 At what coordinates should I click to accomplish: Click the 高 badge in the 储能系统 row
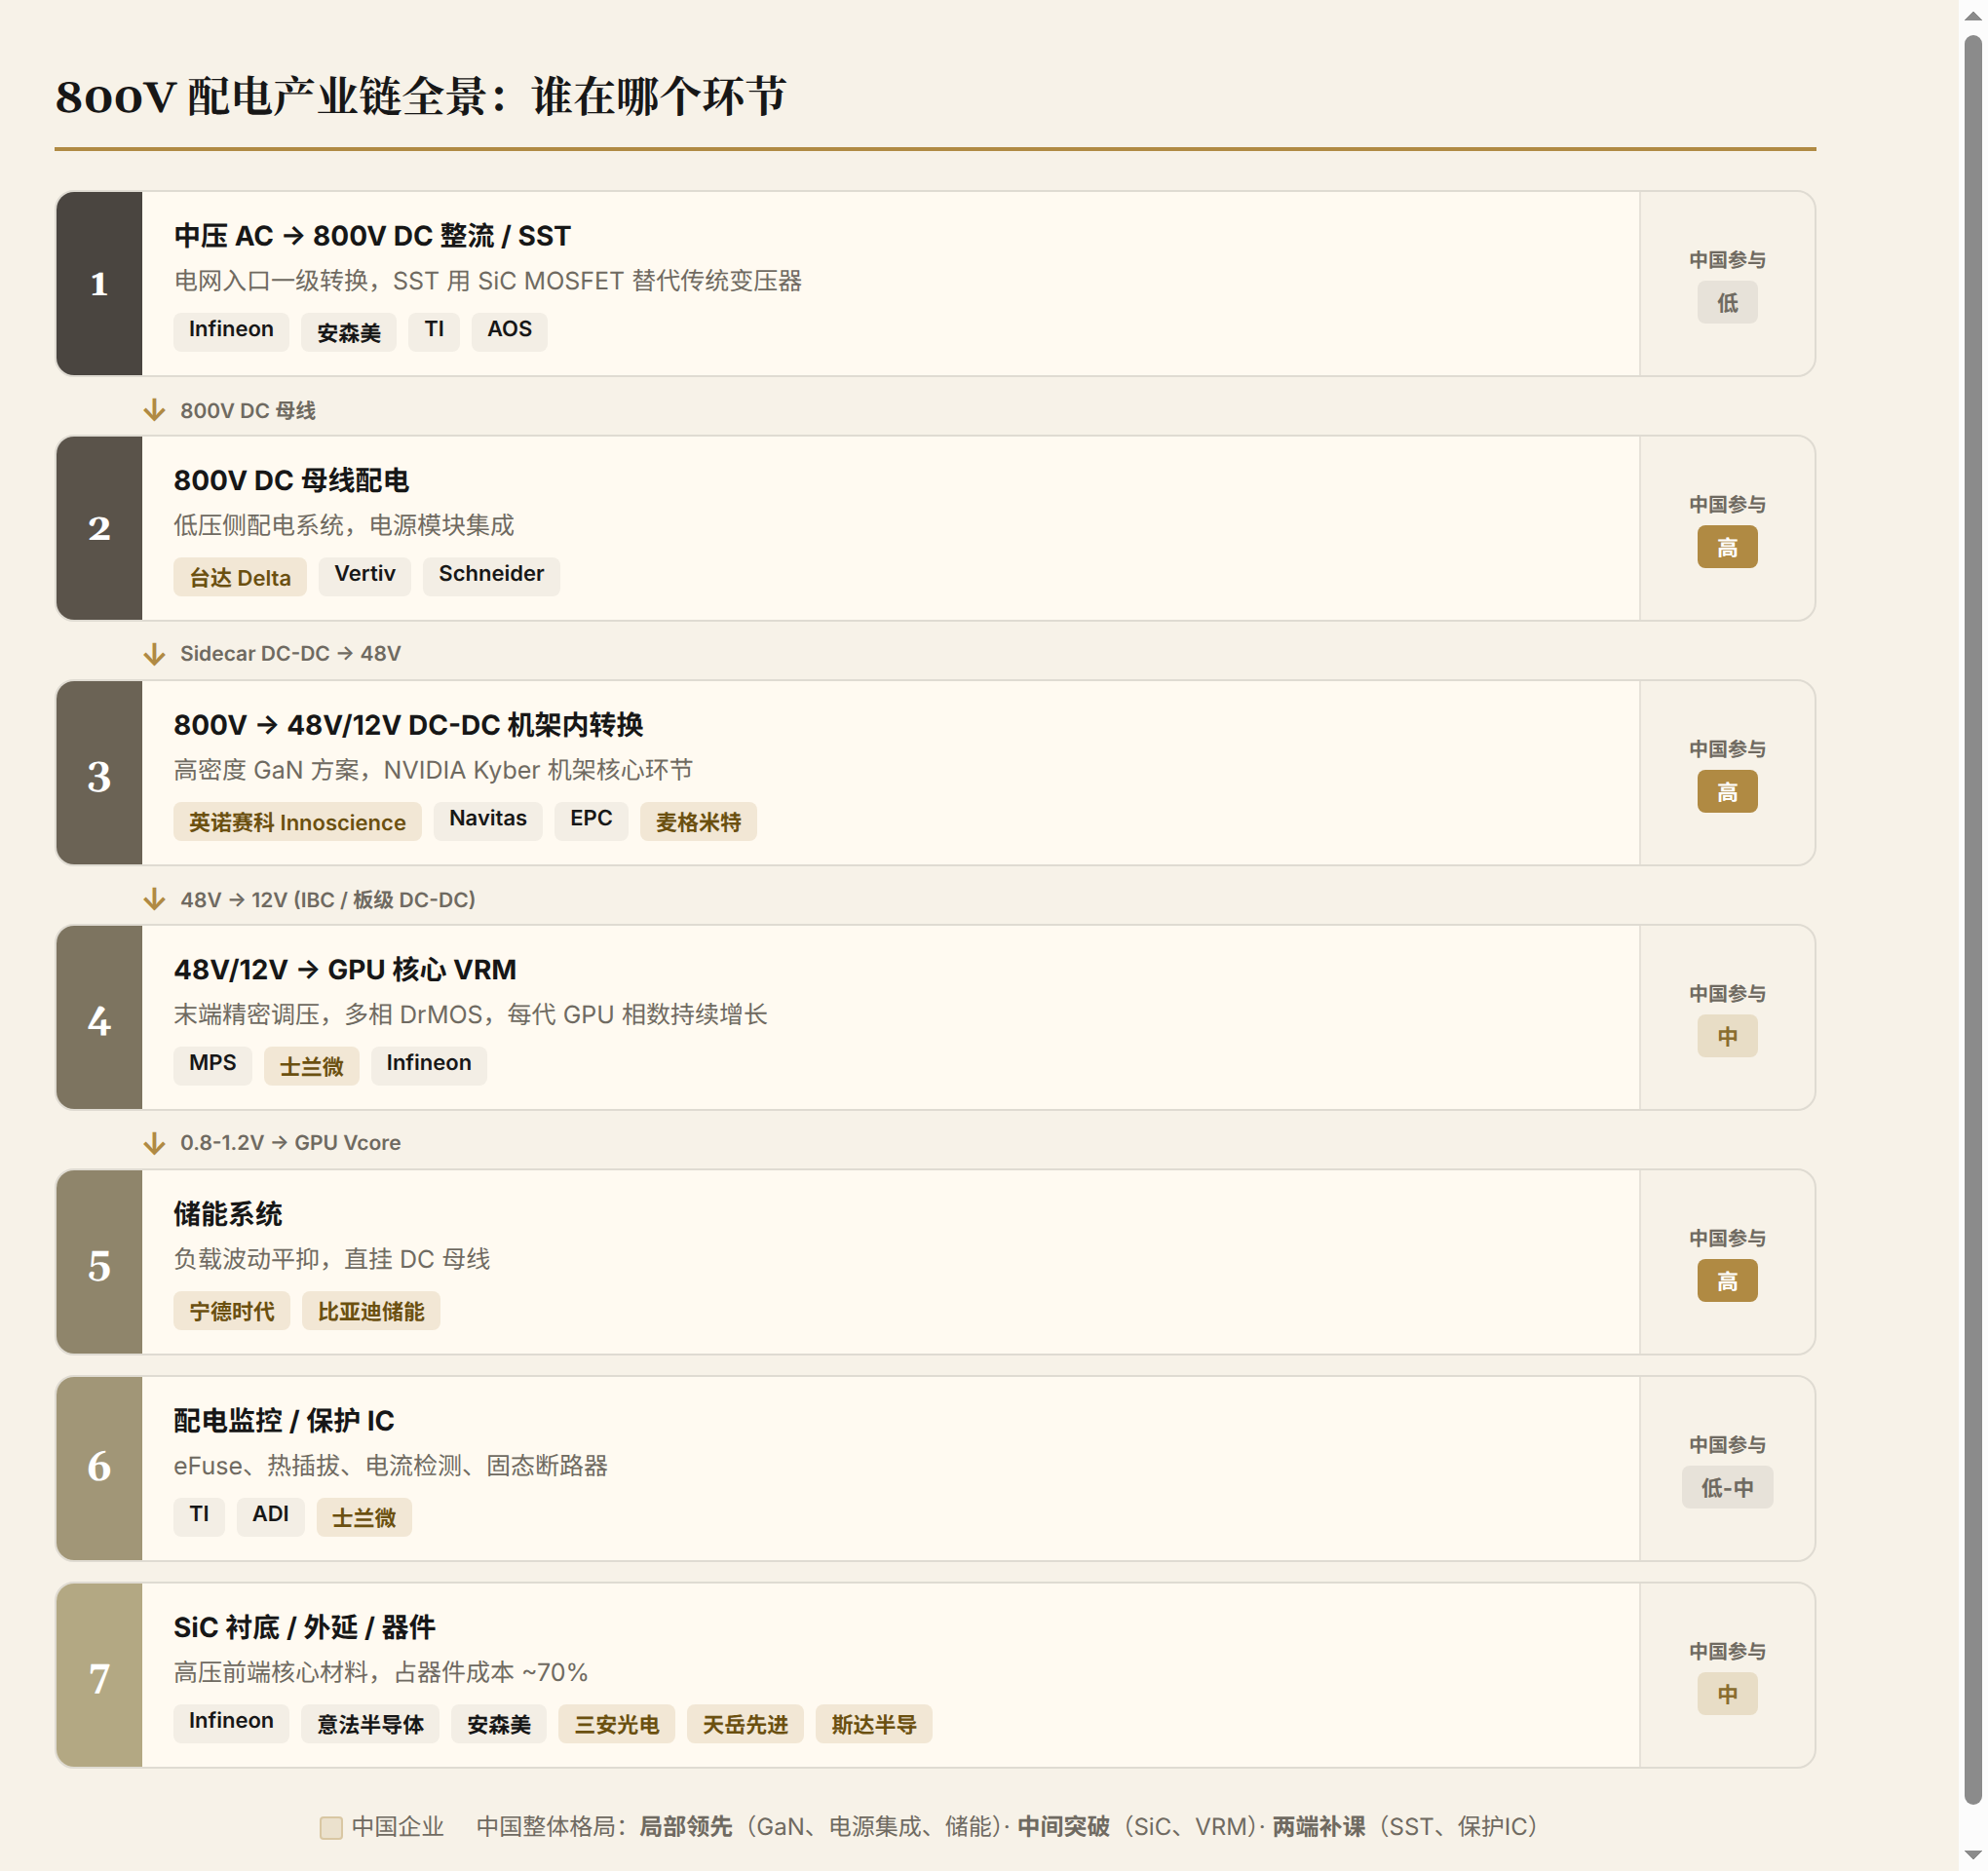1727,1281
